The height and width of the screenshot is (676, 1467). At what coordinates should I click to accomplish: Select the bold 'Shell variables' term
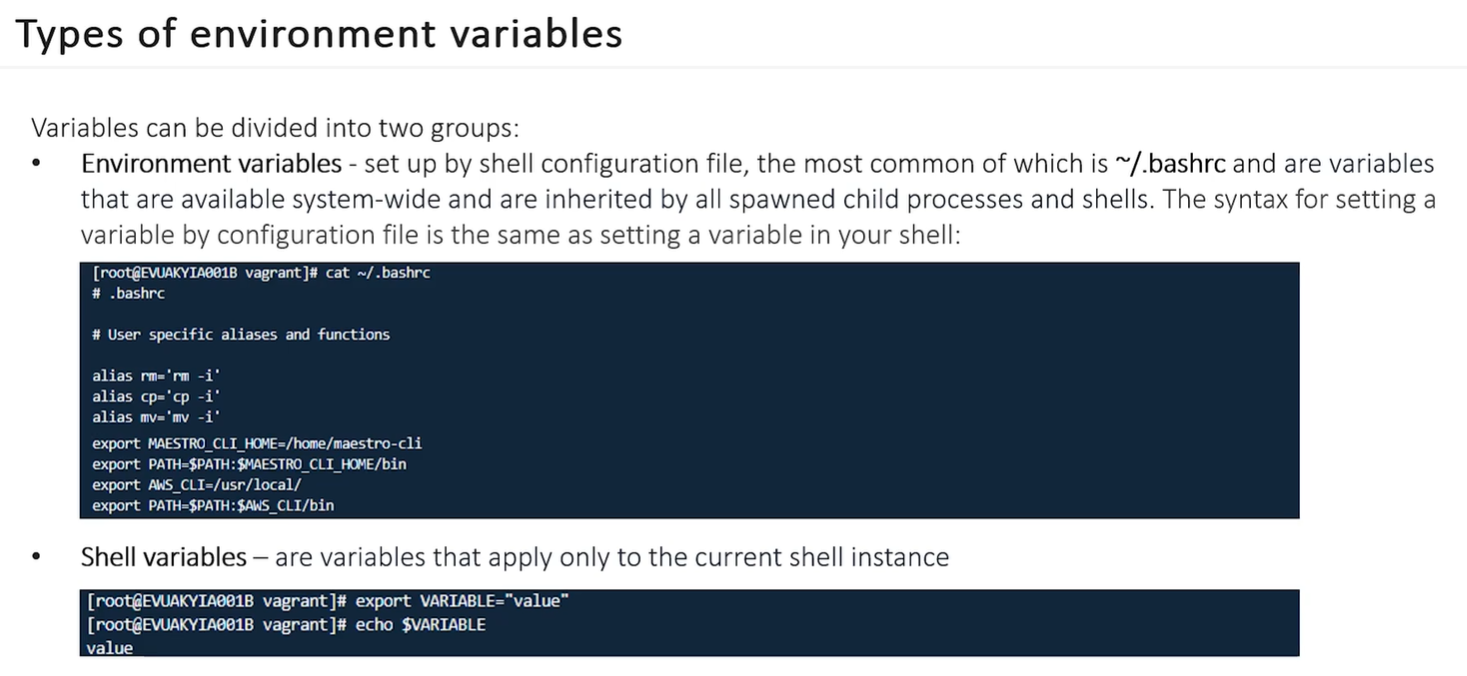164,557
